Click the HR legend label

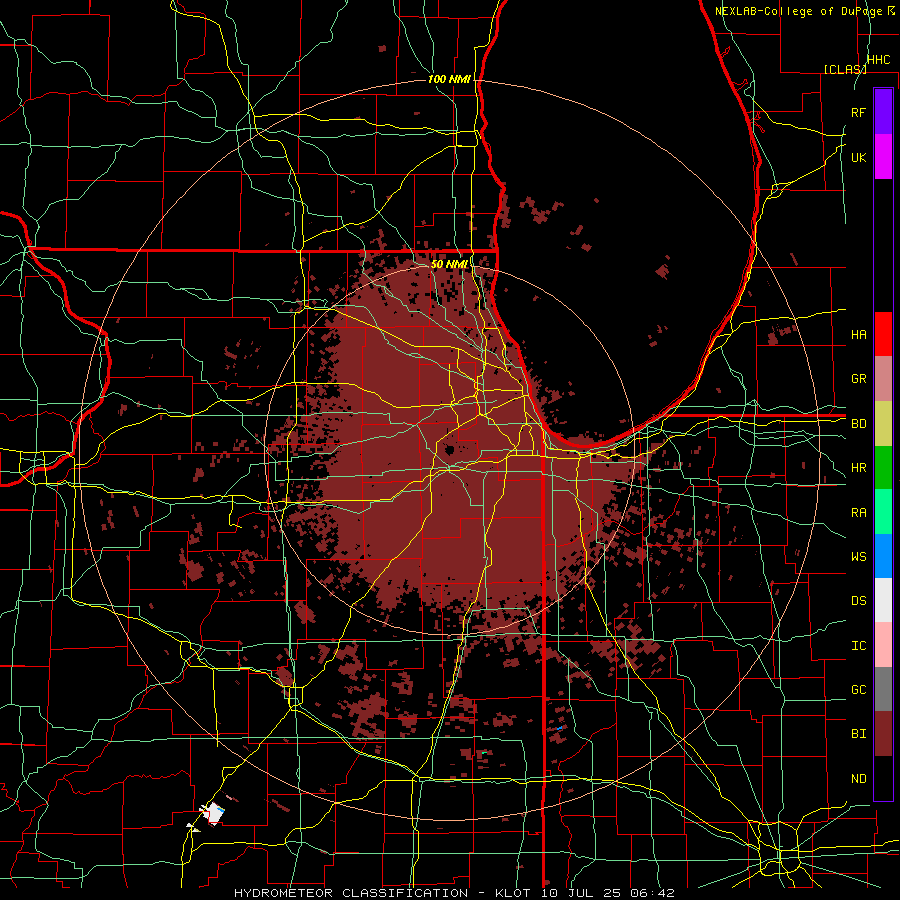click(x=859, y=468)
